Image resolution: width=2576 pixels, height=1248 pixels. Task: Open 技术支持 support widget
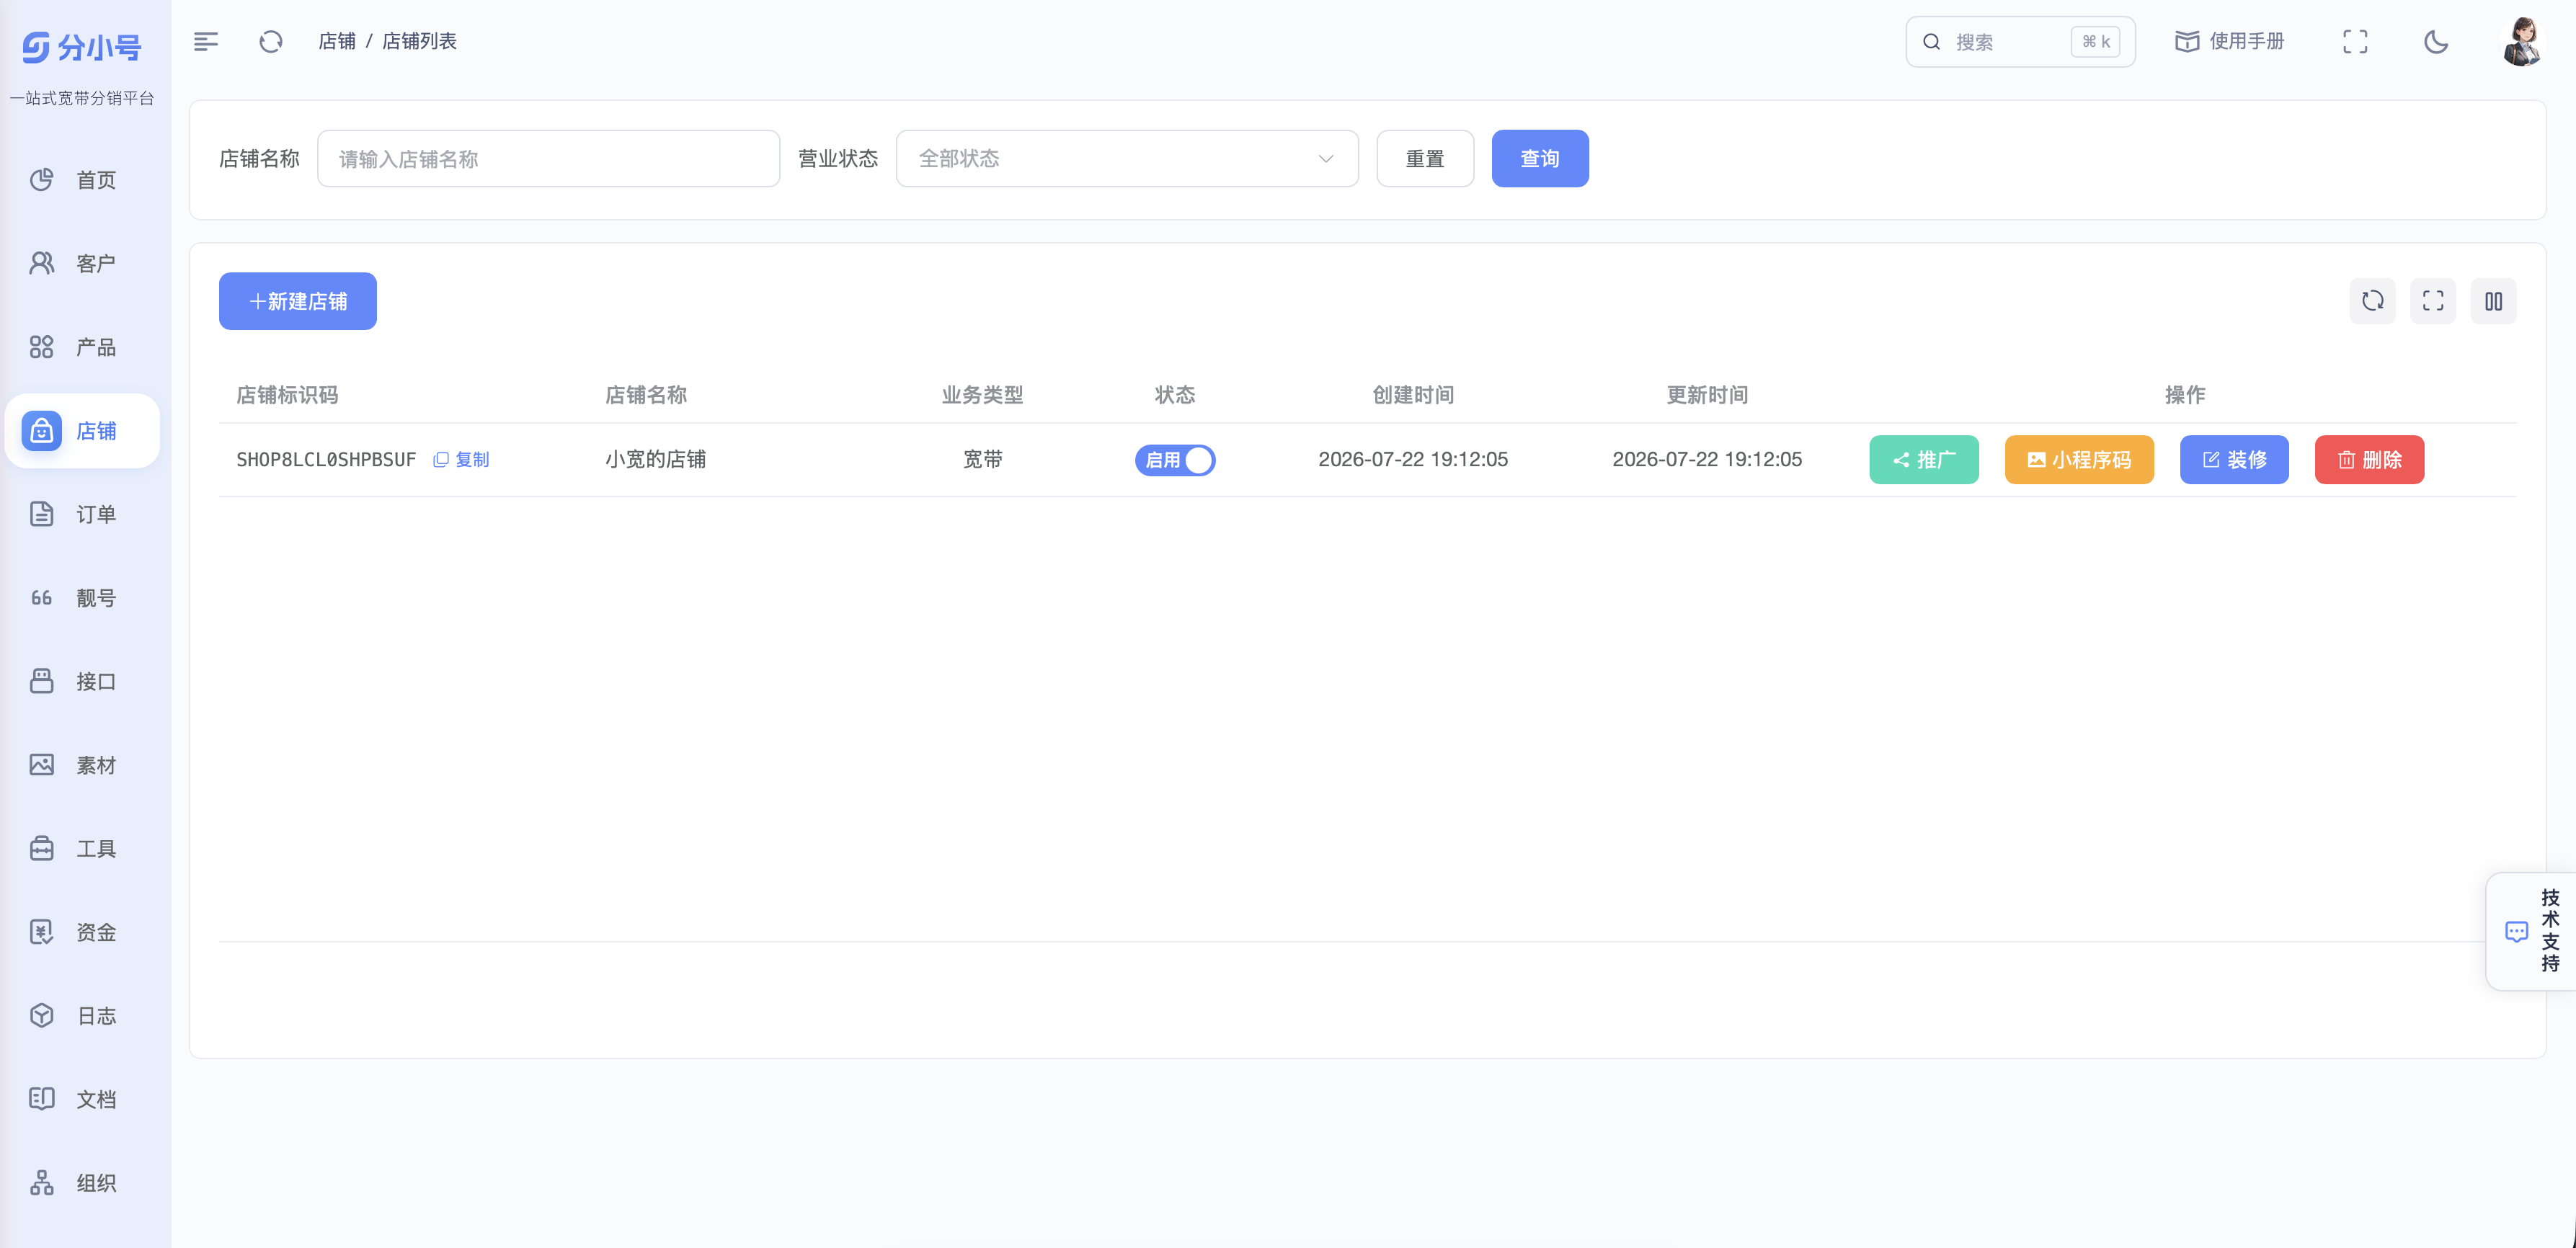coord(2533,931)
